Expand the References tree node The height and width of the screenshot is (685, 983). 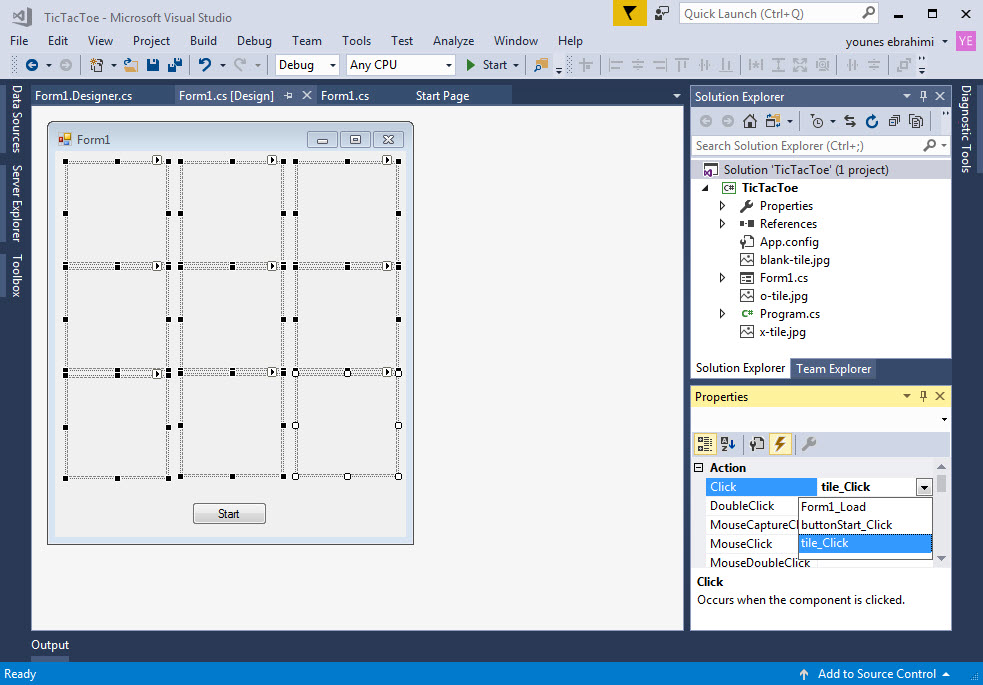tap(722, 223)
